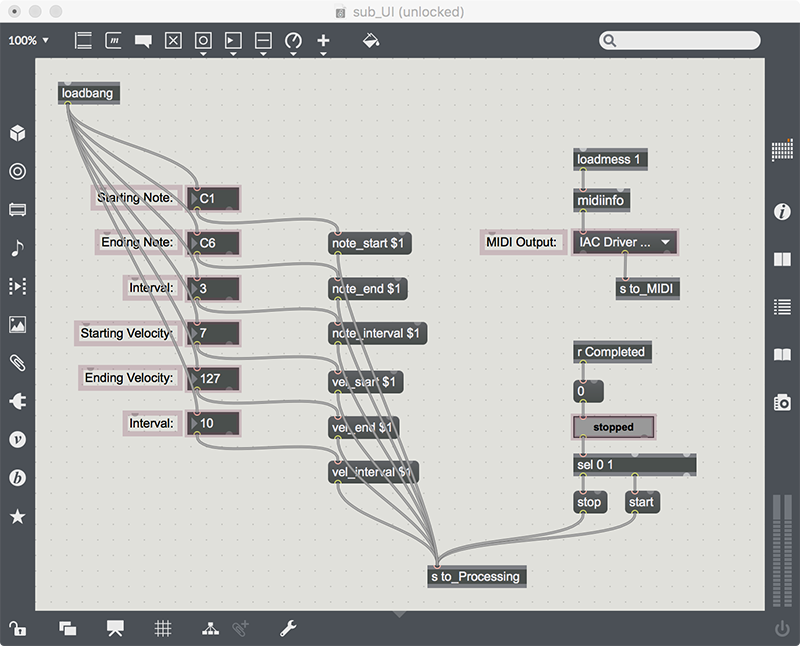800x646 pixels.
Task: Open the Vizzie modules browser
Action: [18, 439]
